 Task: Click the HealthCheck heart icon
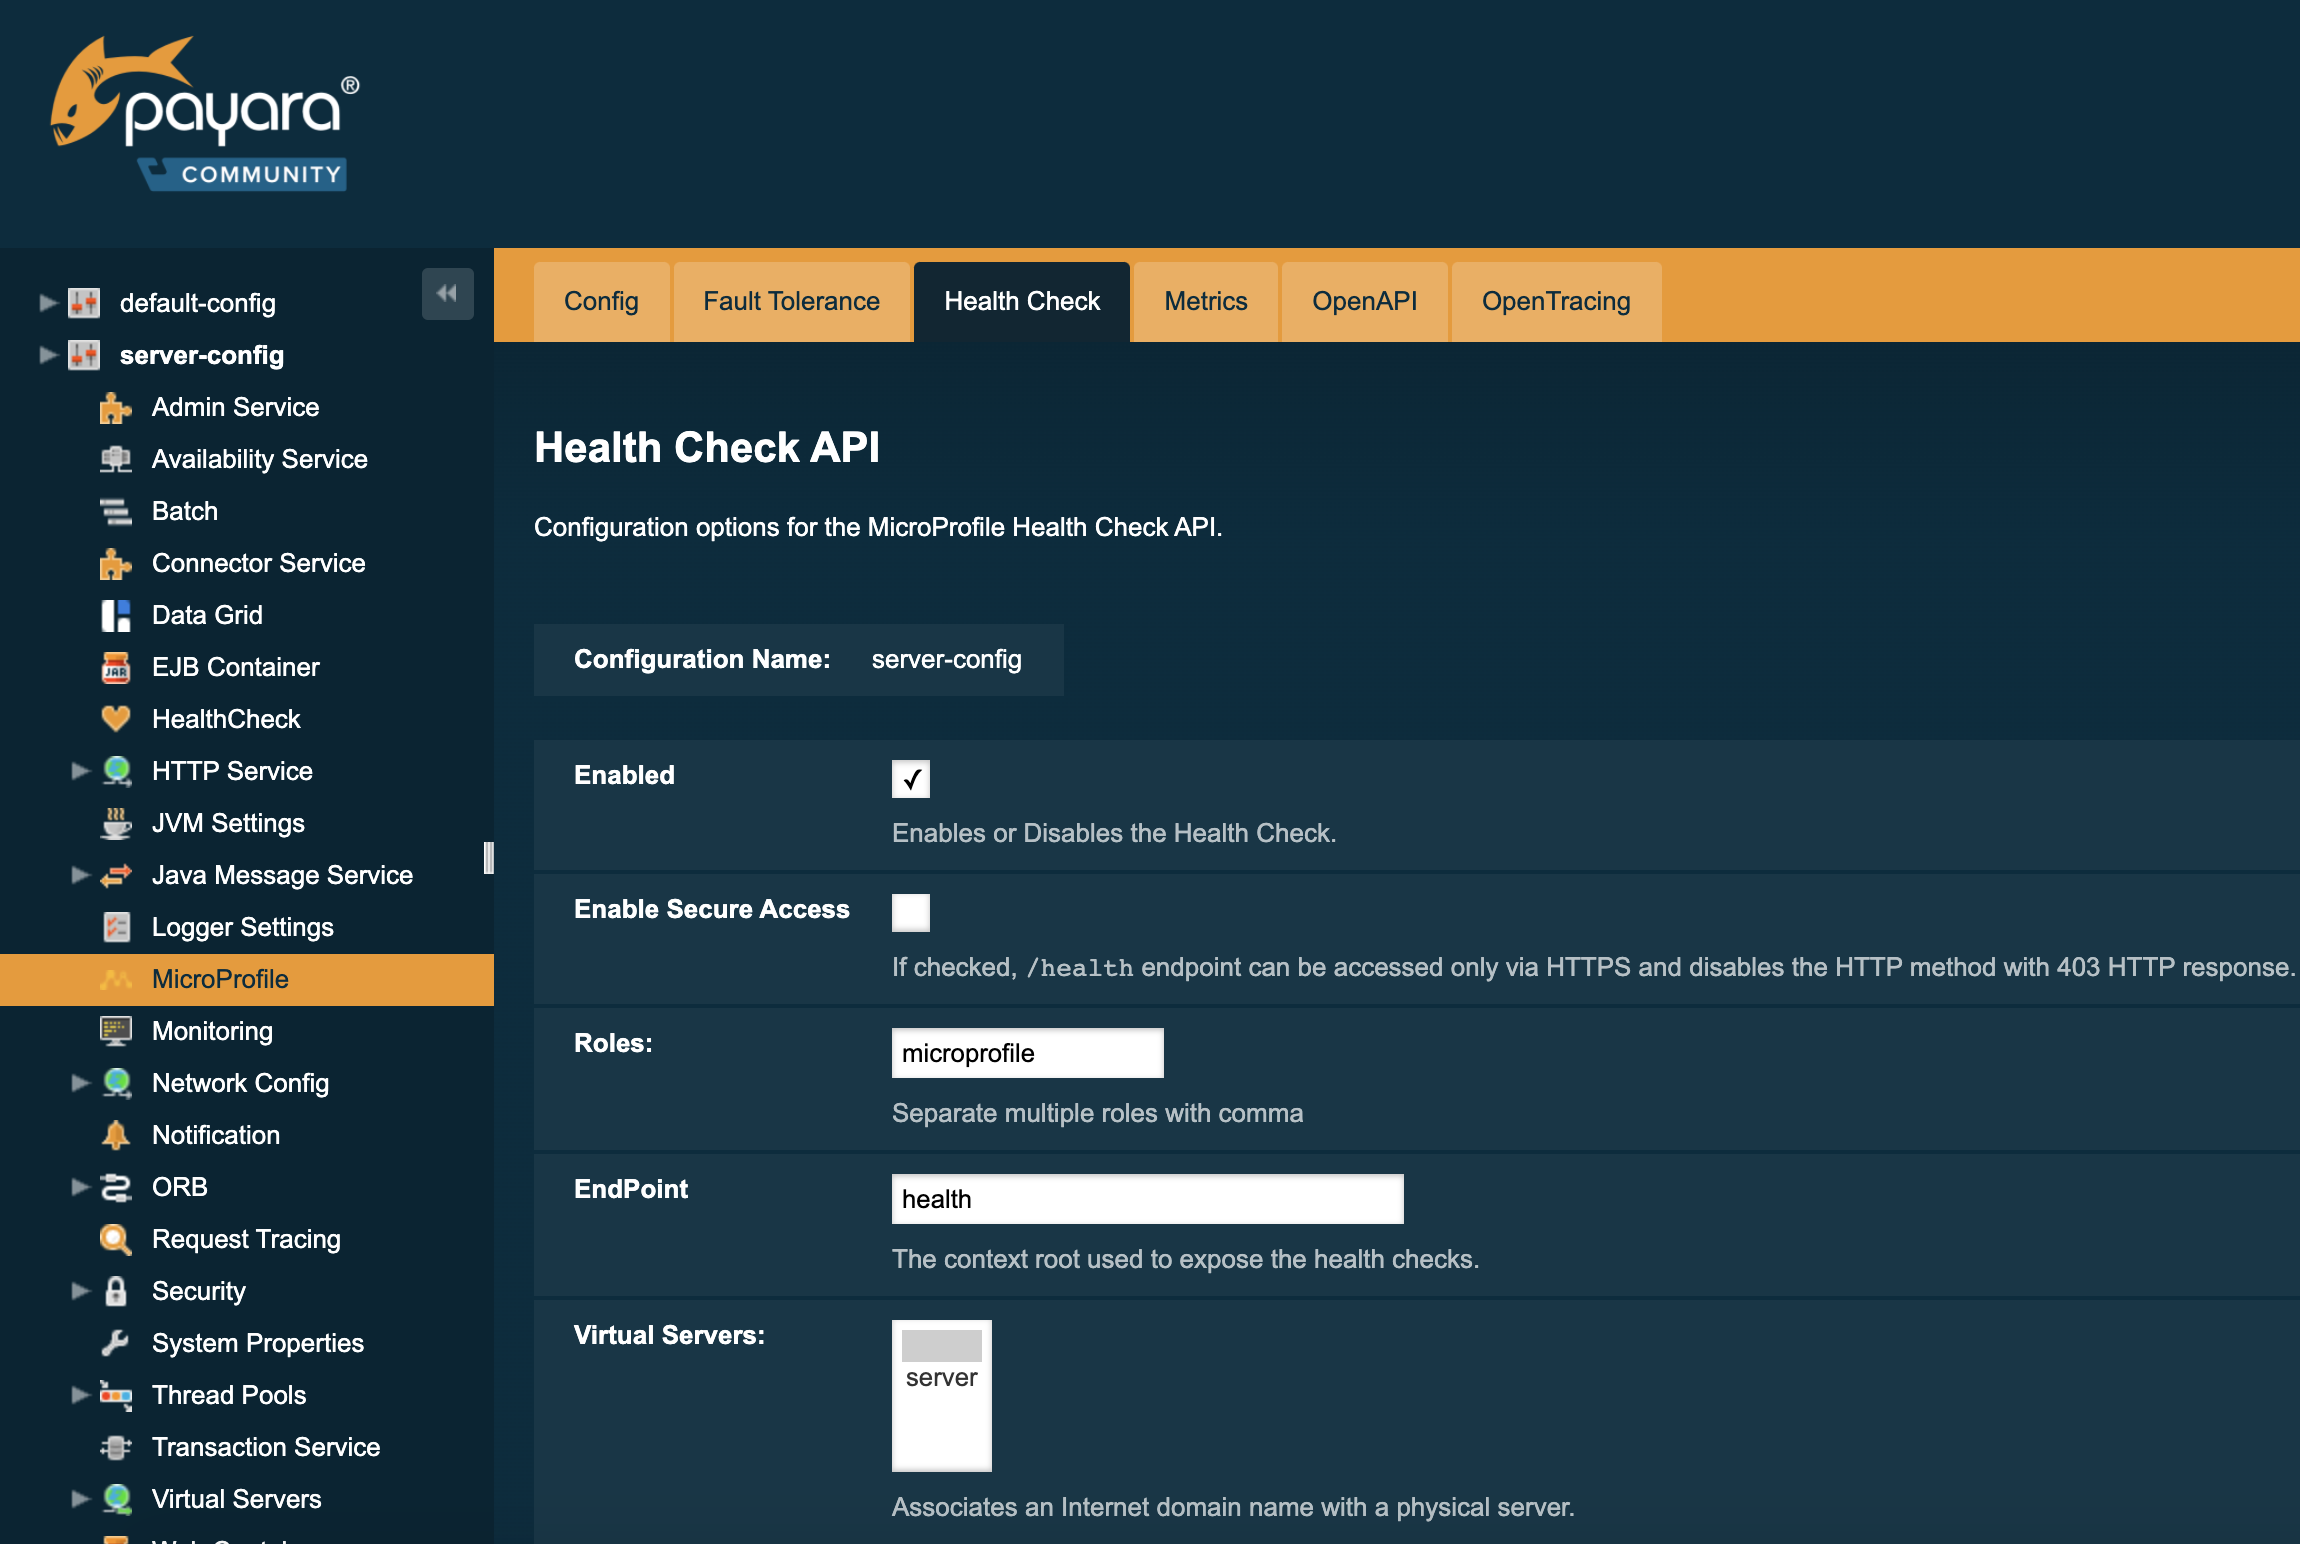tap(117, 719)
